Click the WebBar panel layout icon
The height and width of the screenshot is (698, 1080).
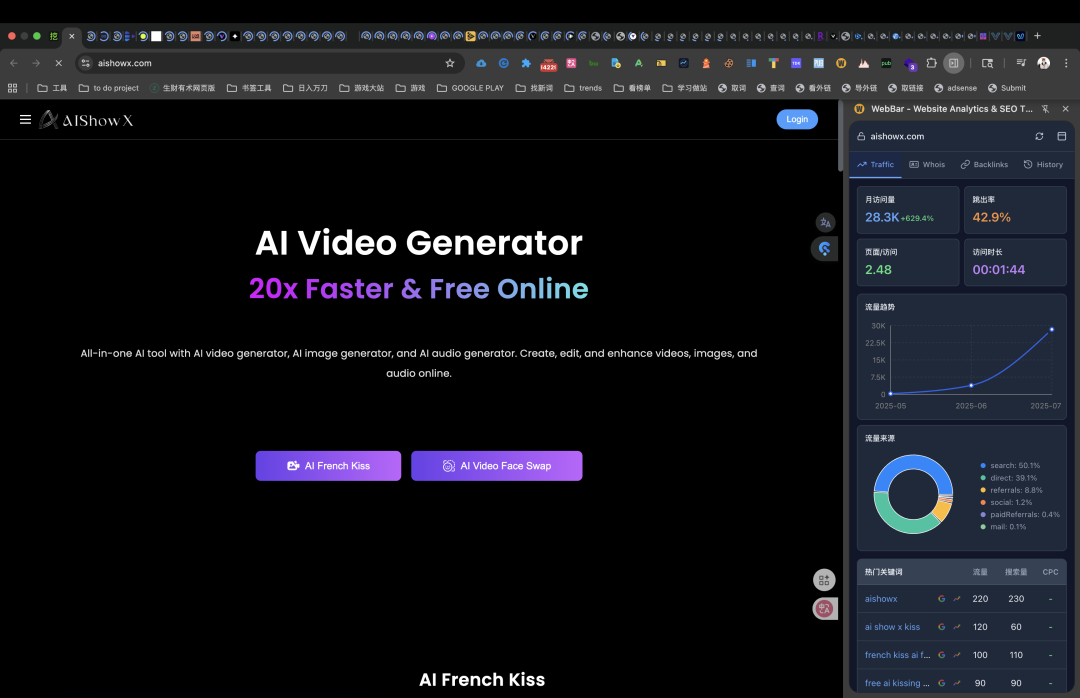1061,136
